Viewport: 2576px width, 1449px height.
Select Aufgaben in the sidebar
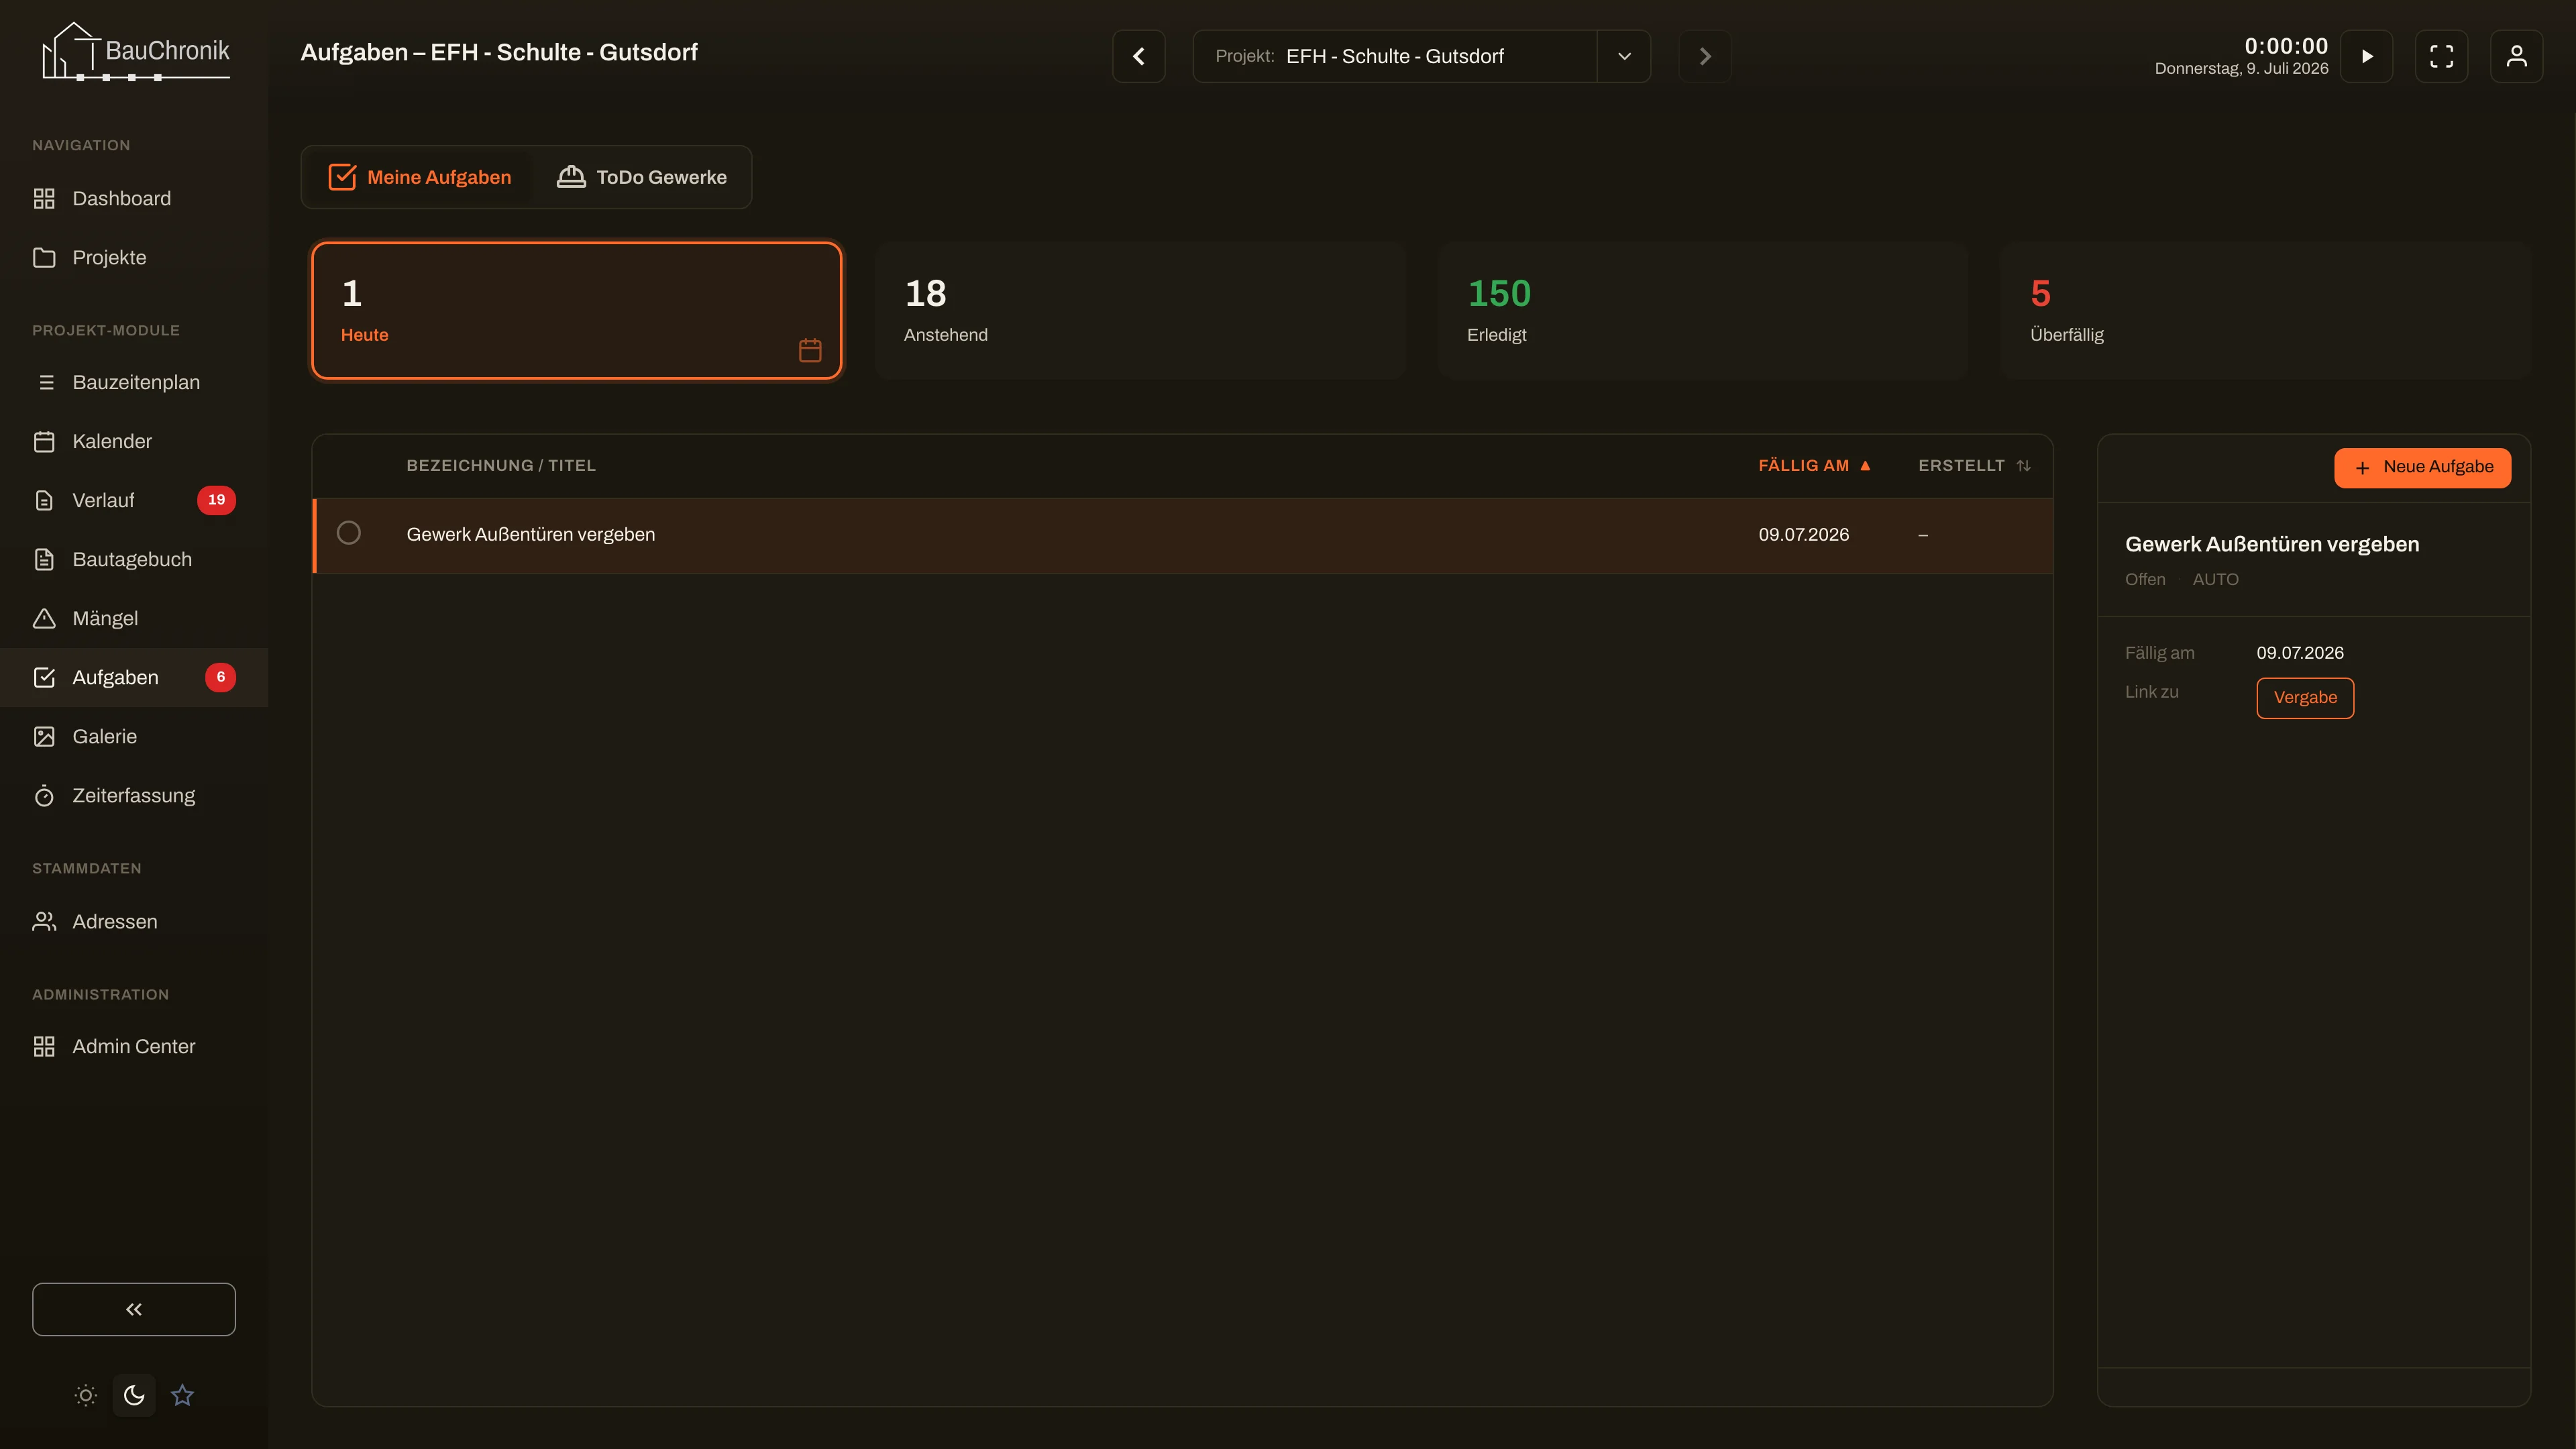point(134,677)
